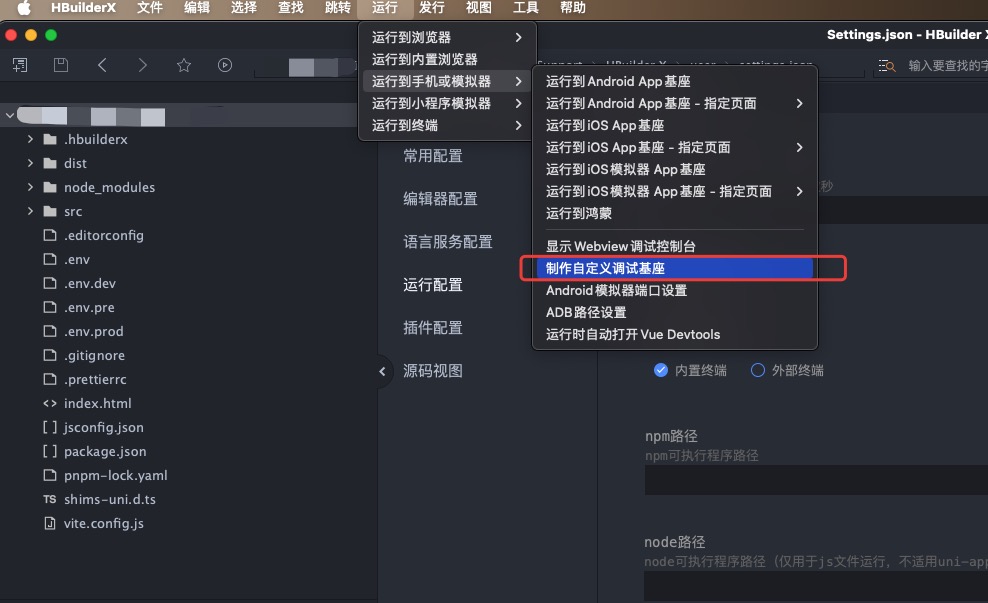Choose 运行时自动打开 Vue Devtools

click(x=674, y=335)
